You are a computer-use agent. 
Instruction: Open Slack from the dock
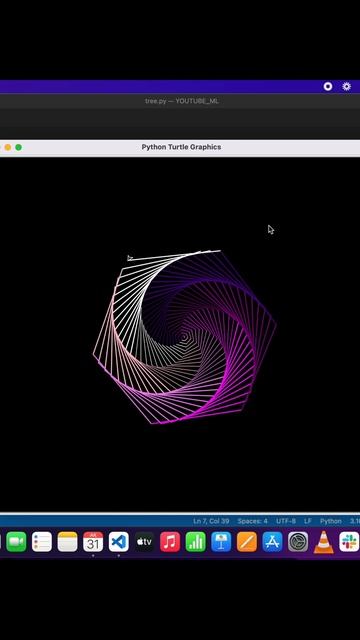click(x=349, y=542)
